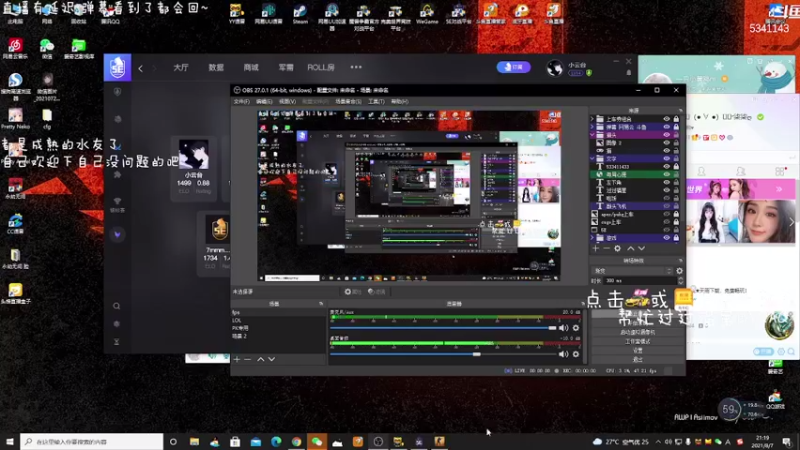
Task: Click the OBS exit button
Action: click(x=638, y=359)
